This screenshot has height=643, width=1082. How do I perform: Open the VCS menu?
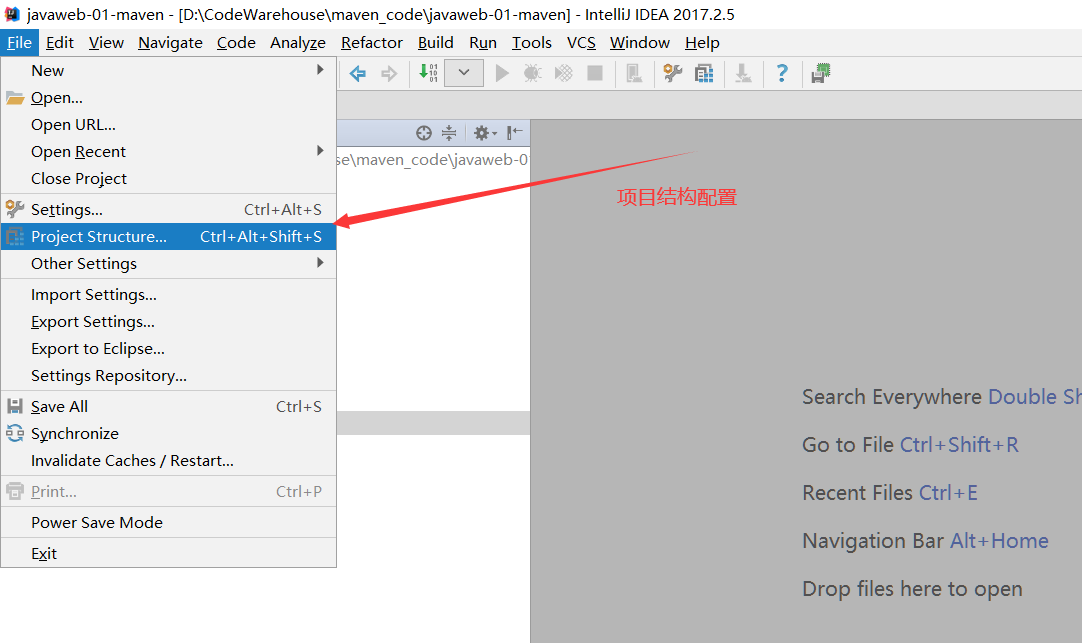pyautogui.click(x=581, y=43)
